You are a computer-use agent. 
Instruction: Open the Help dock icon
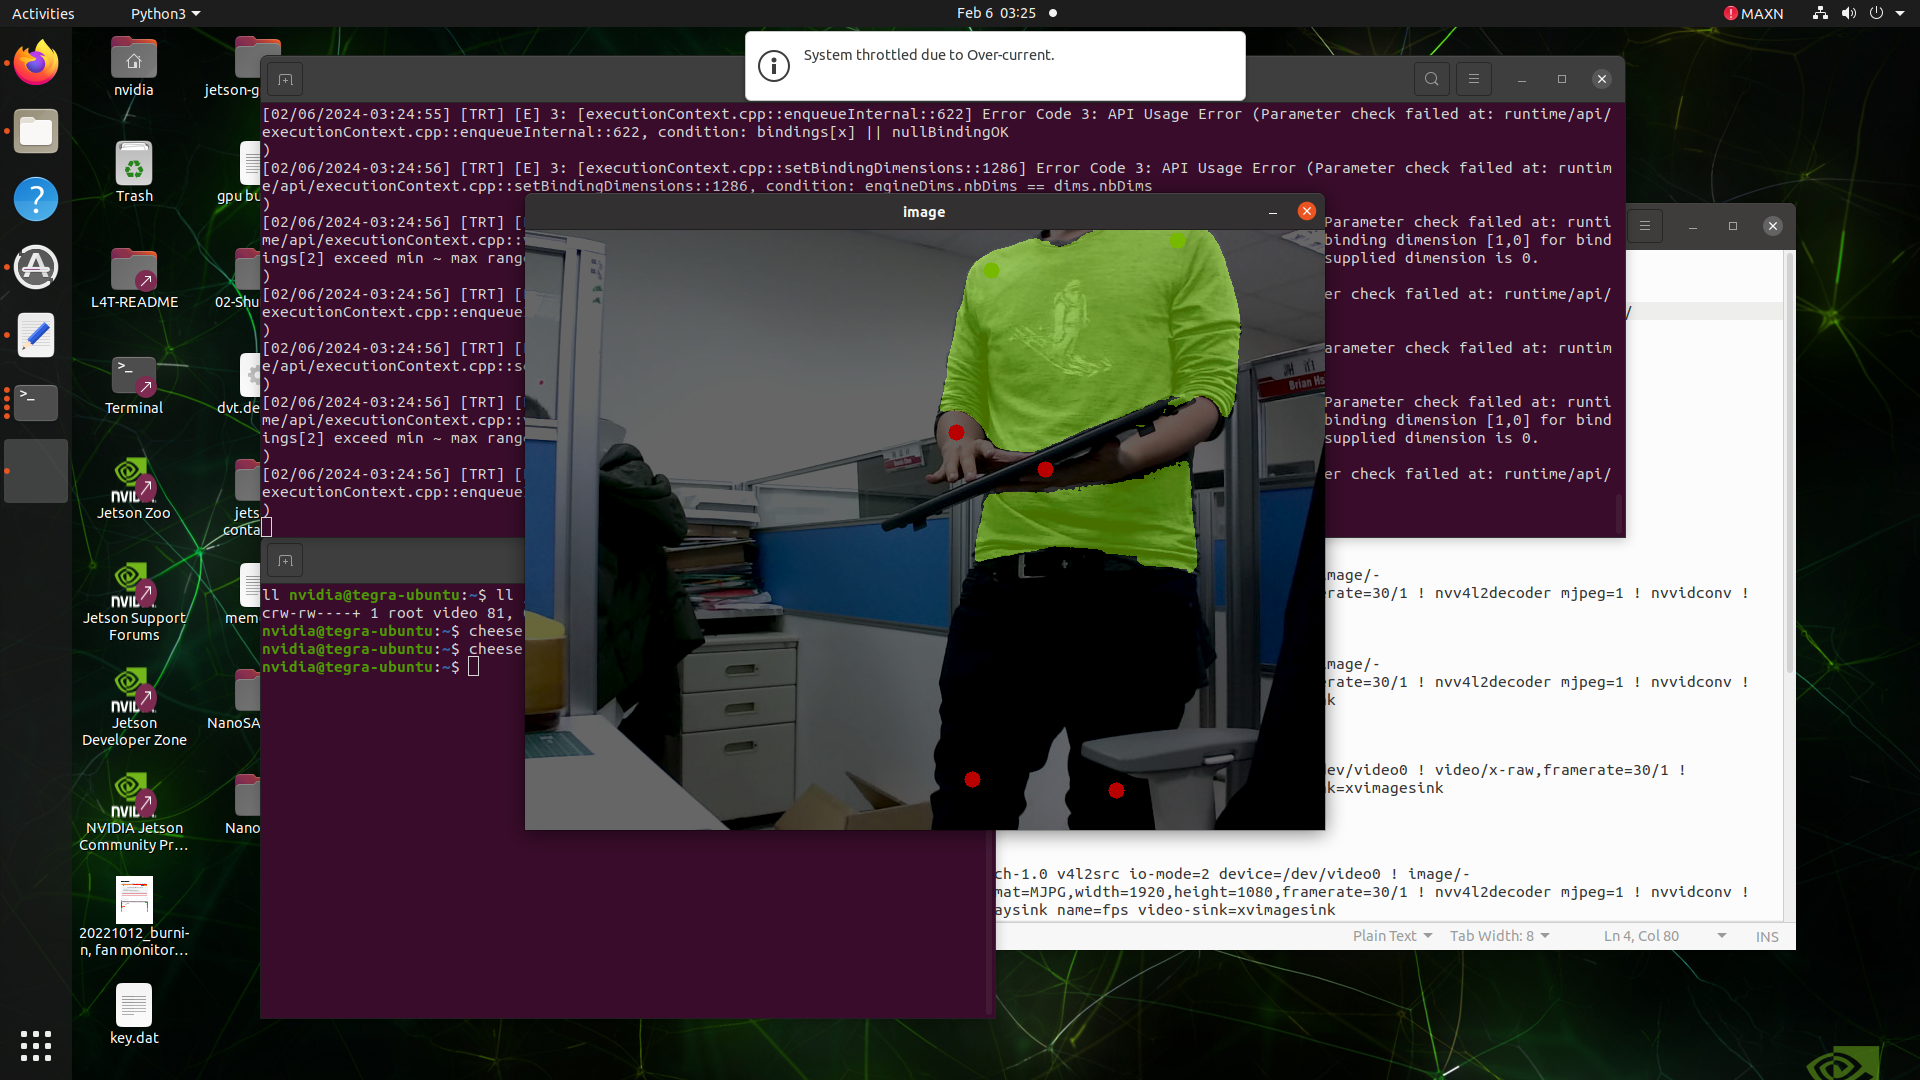click(x=36, y=199)
